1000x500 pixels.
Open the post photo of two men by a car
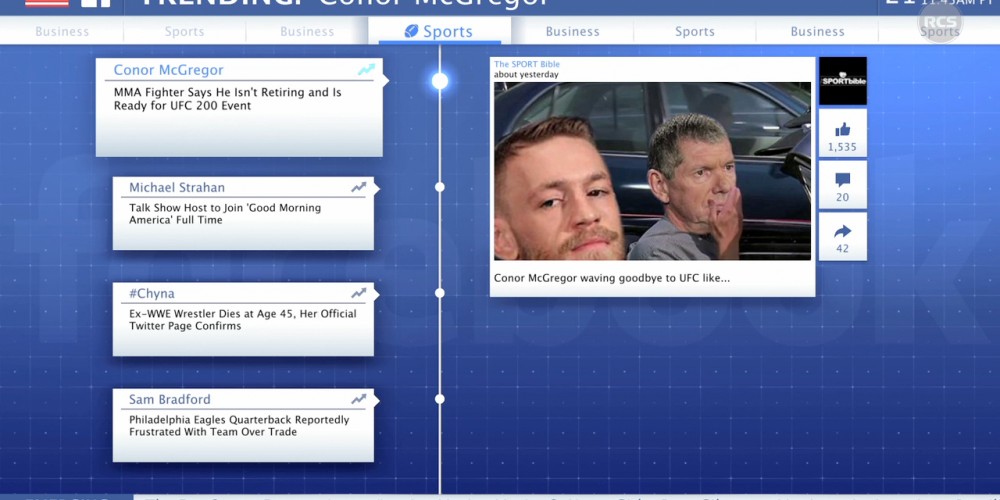point(652,171)
